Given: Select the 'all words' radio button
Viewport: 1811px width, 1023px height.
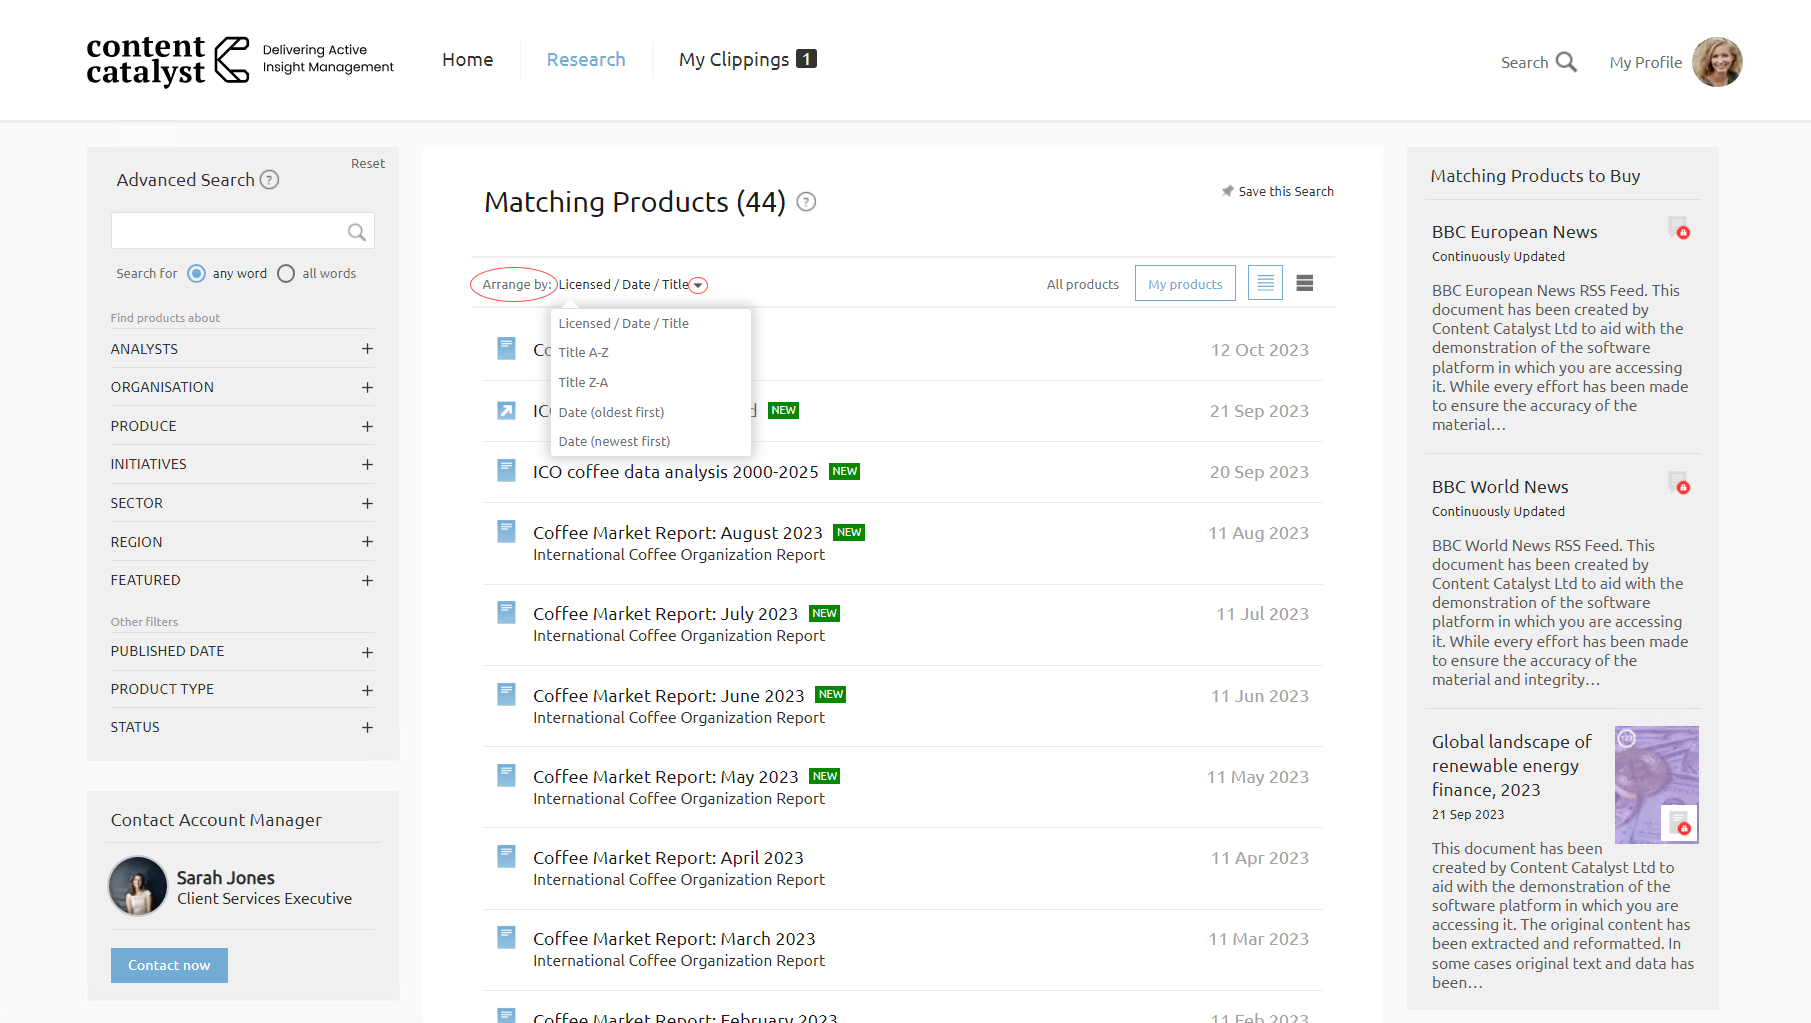Looking at the screenshot, I should click(286, 274).
